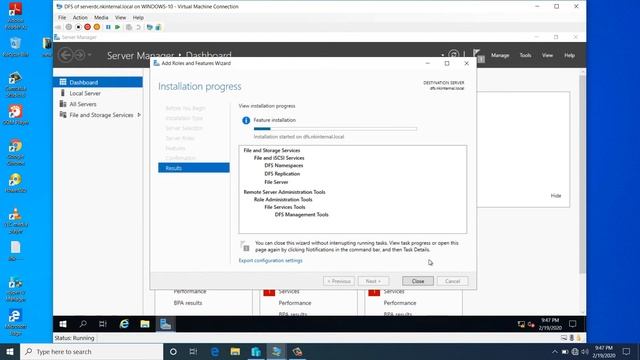Open the Notifications flag icon
This screenshot has height=360, width=640.
[478, 55]
